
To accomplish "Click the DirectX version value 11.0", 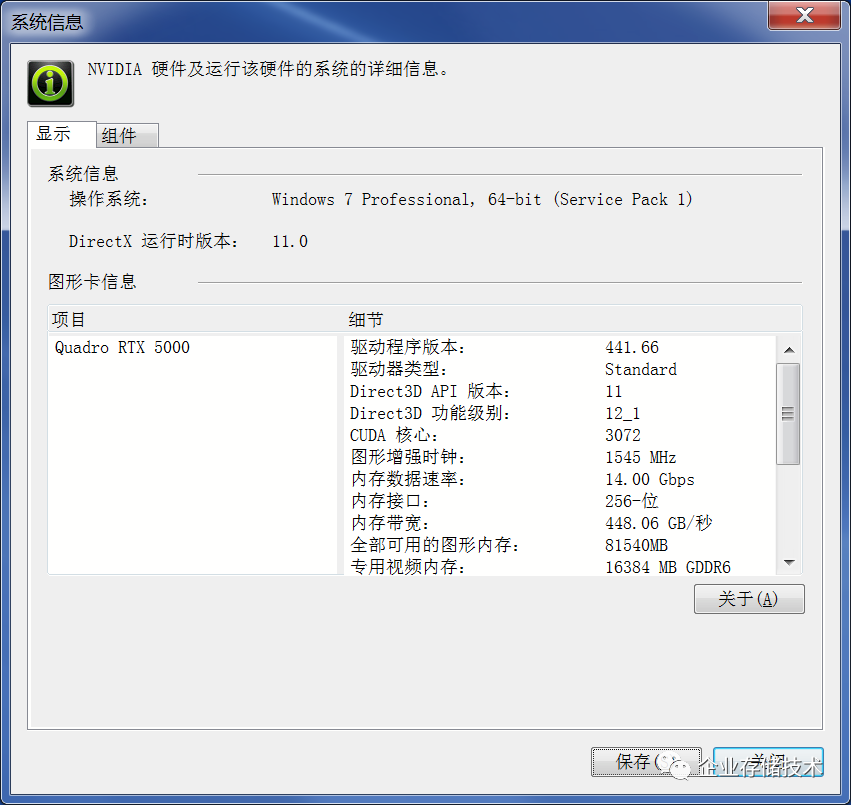I will (x=290, y=241).
